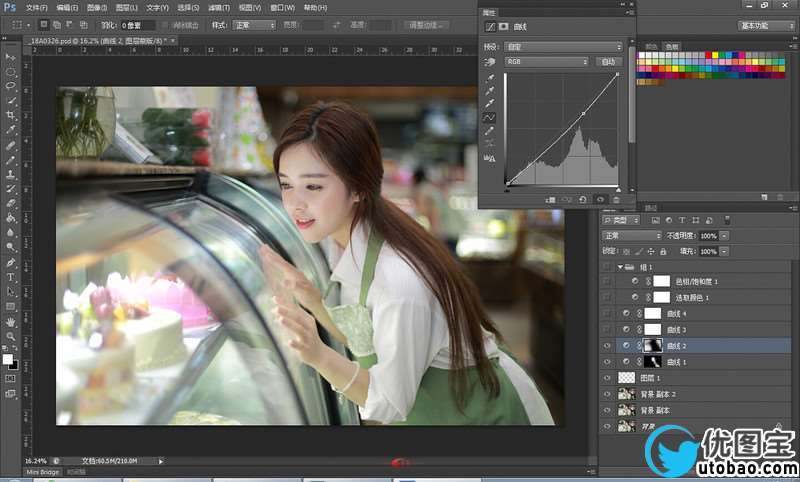This screenshot has height=482, width=800.
Task: Open the RGB channel dropdown
Action: [x=546, y=61]
